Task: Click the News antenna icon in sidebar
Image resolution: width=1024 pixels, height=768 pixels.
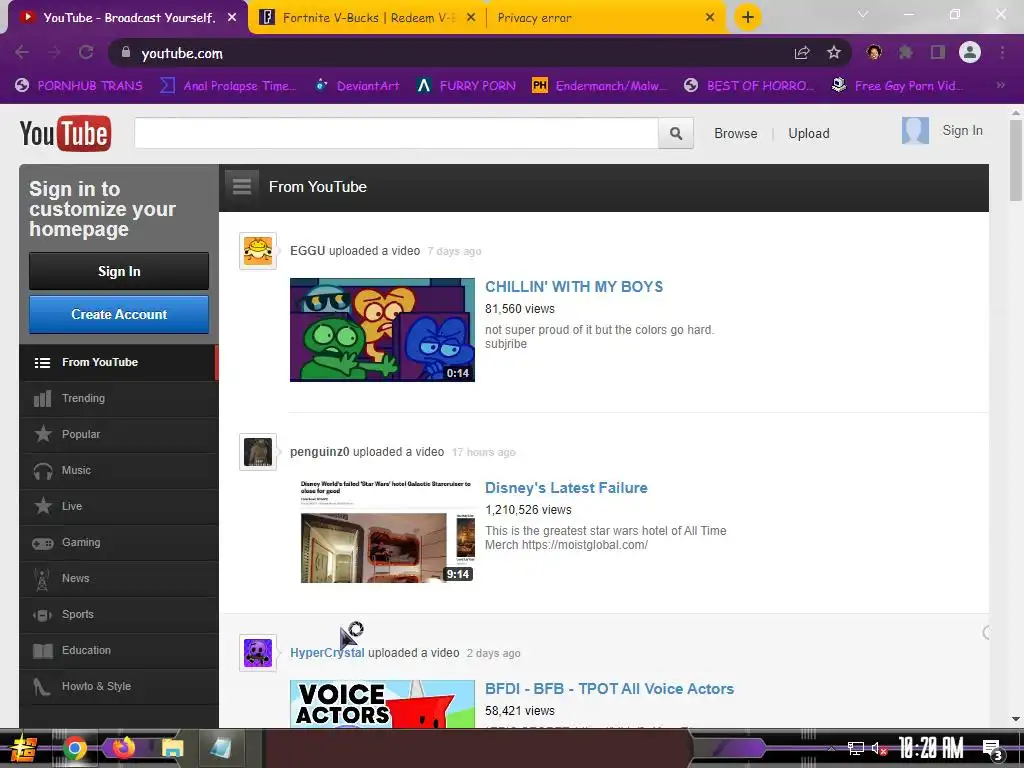Action: click(42, 579)
